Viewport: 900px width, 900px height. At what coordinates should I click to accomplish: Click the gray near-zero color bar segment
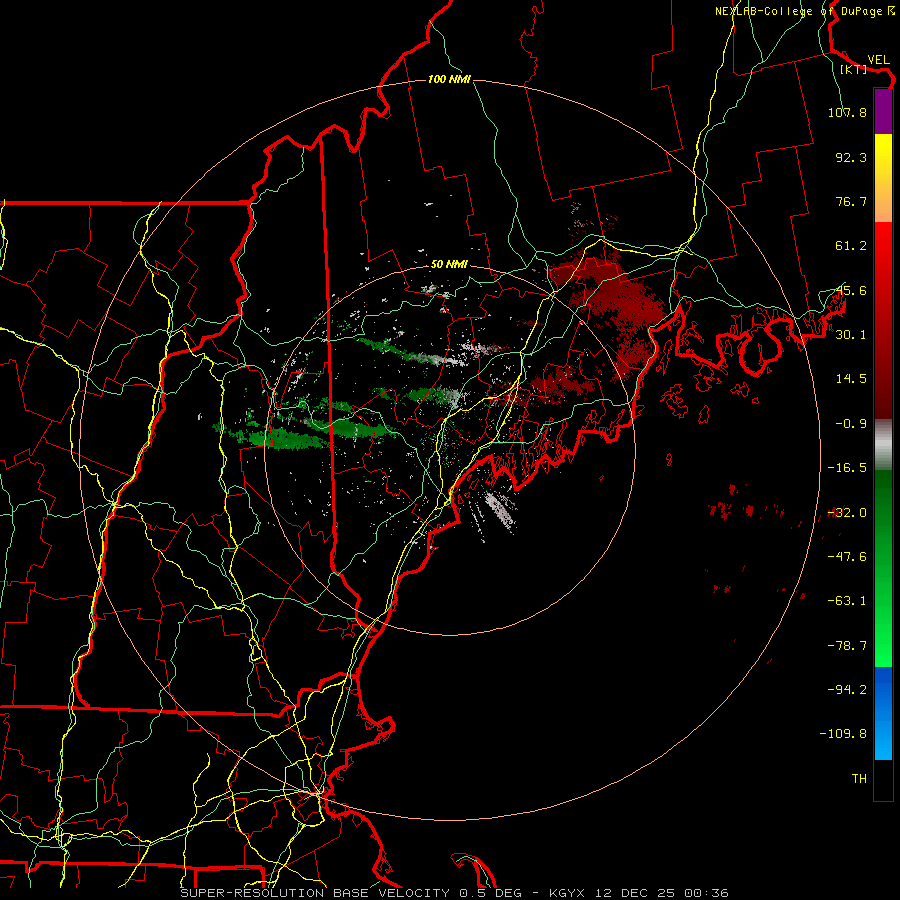[x=883, y=445]
